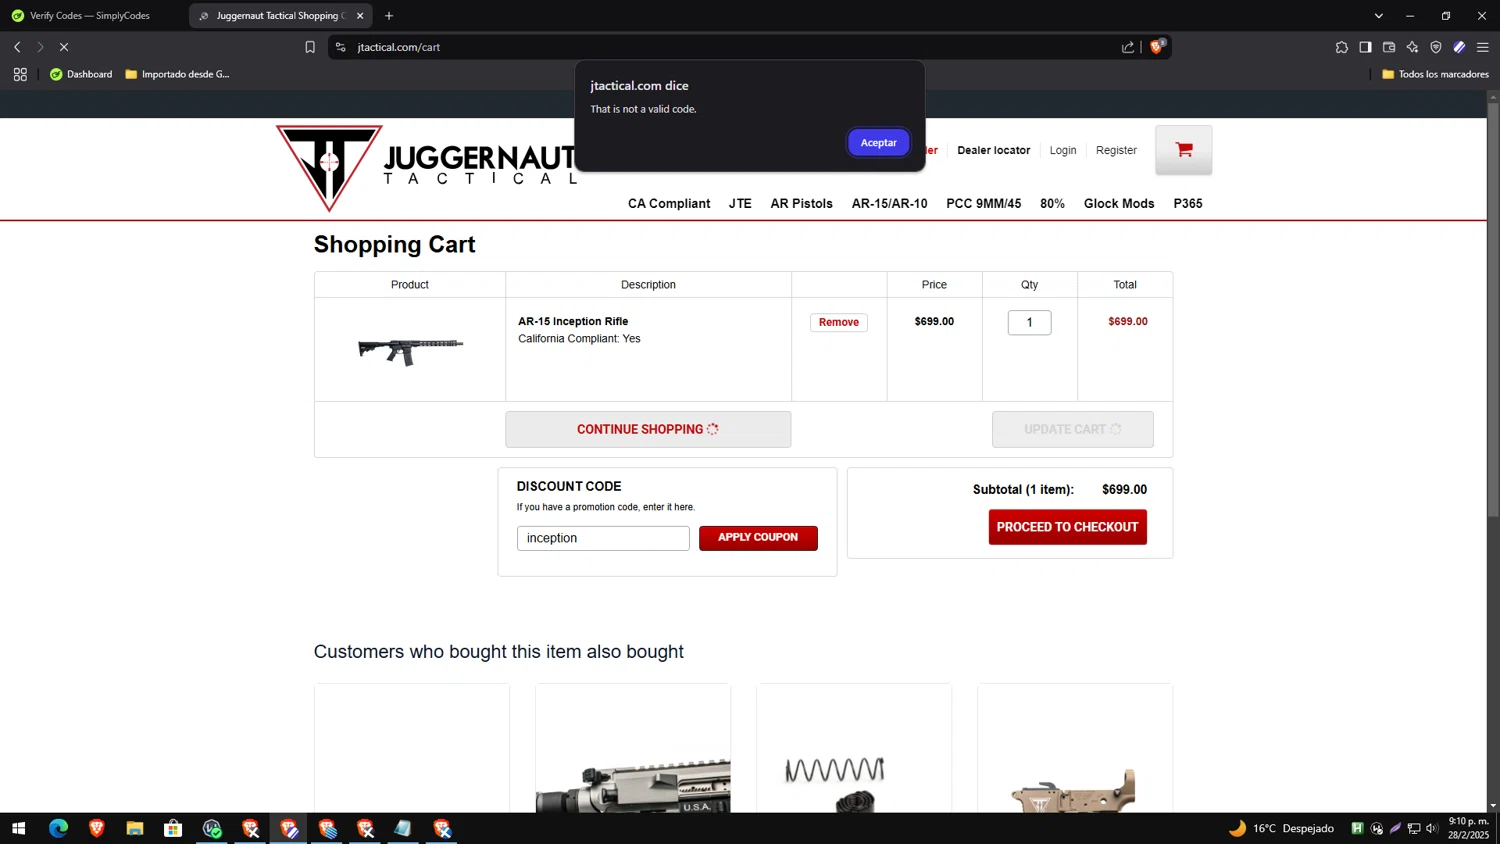Open Microsoft Store from the taskbar
Image resolution: width=1500 pixels, height=844 pixels.
click(173, 828)
